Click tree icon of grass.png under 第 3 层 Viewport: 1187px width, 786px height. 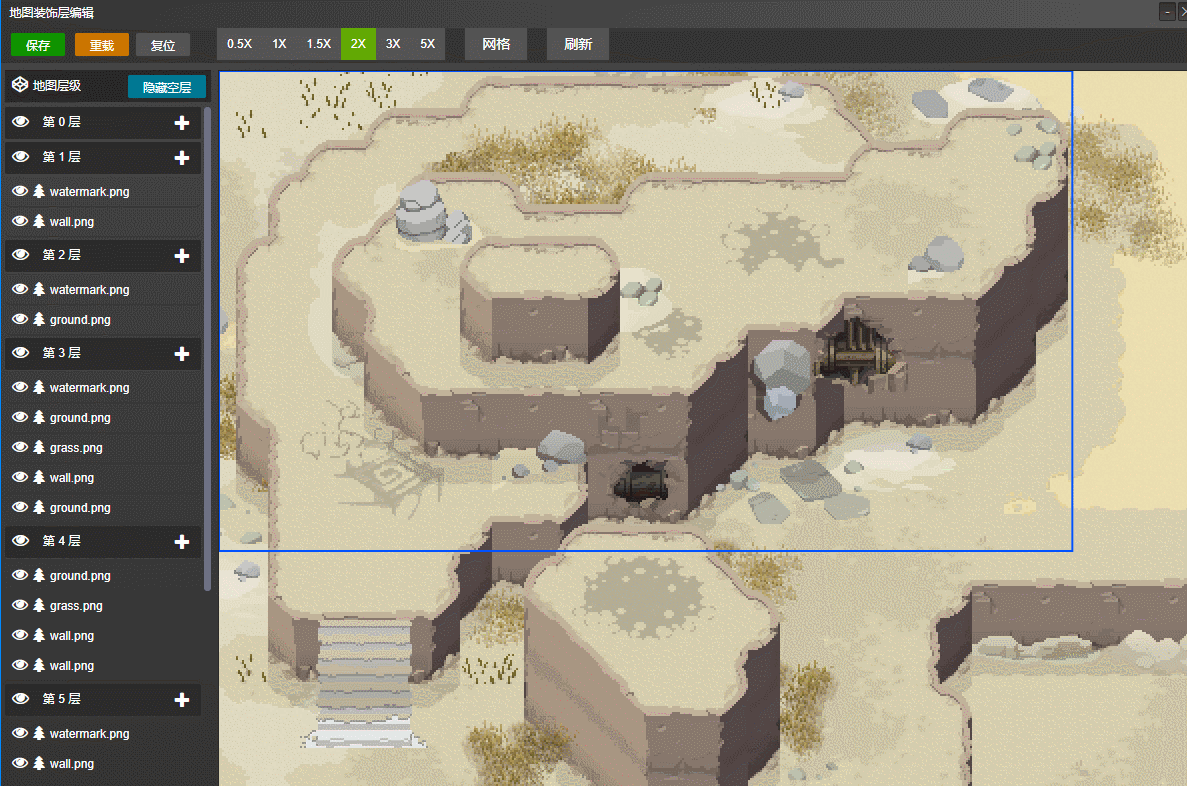[39, 448]
